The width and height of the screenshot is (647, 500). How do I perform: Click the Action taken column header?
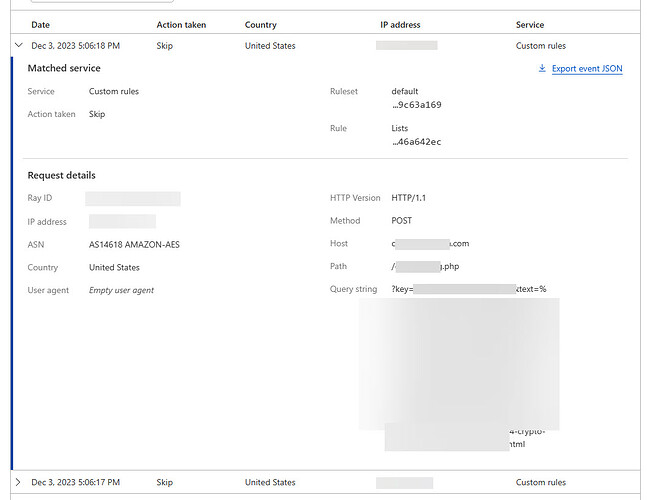click(x=181, y=25)
